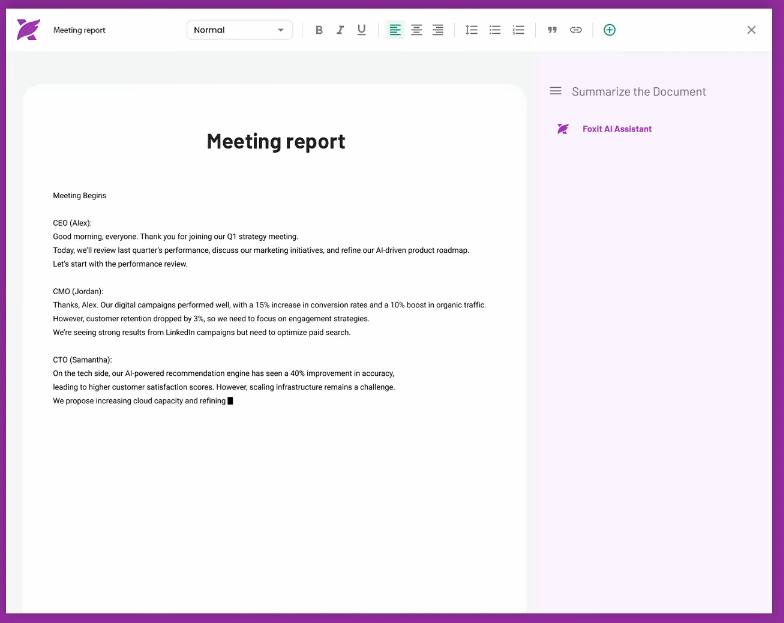This screenshot has width=784, height=623.
Task: Toggle bold formatting
Action: pos(319,30)
